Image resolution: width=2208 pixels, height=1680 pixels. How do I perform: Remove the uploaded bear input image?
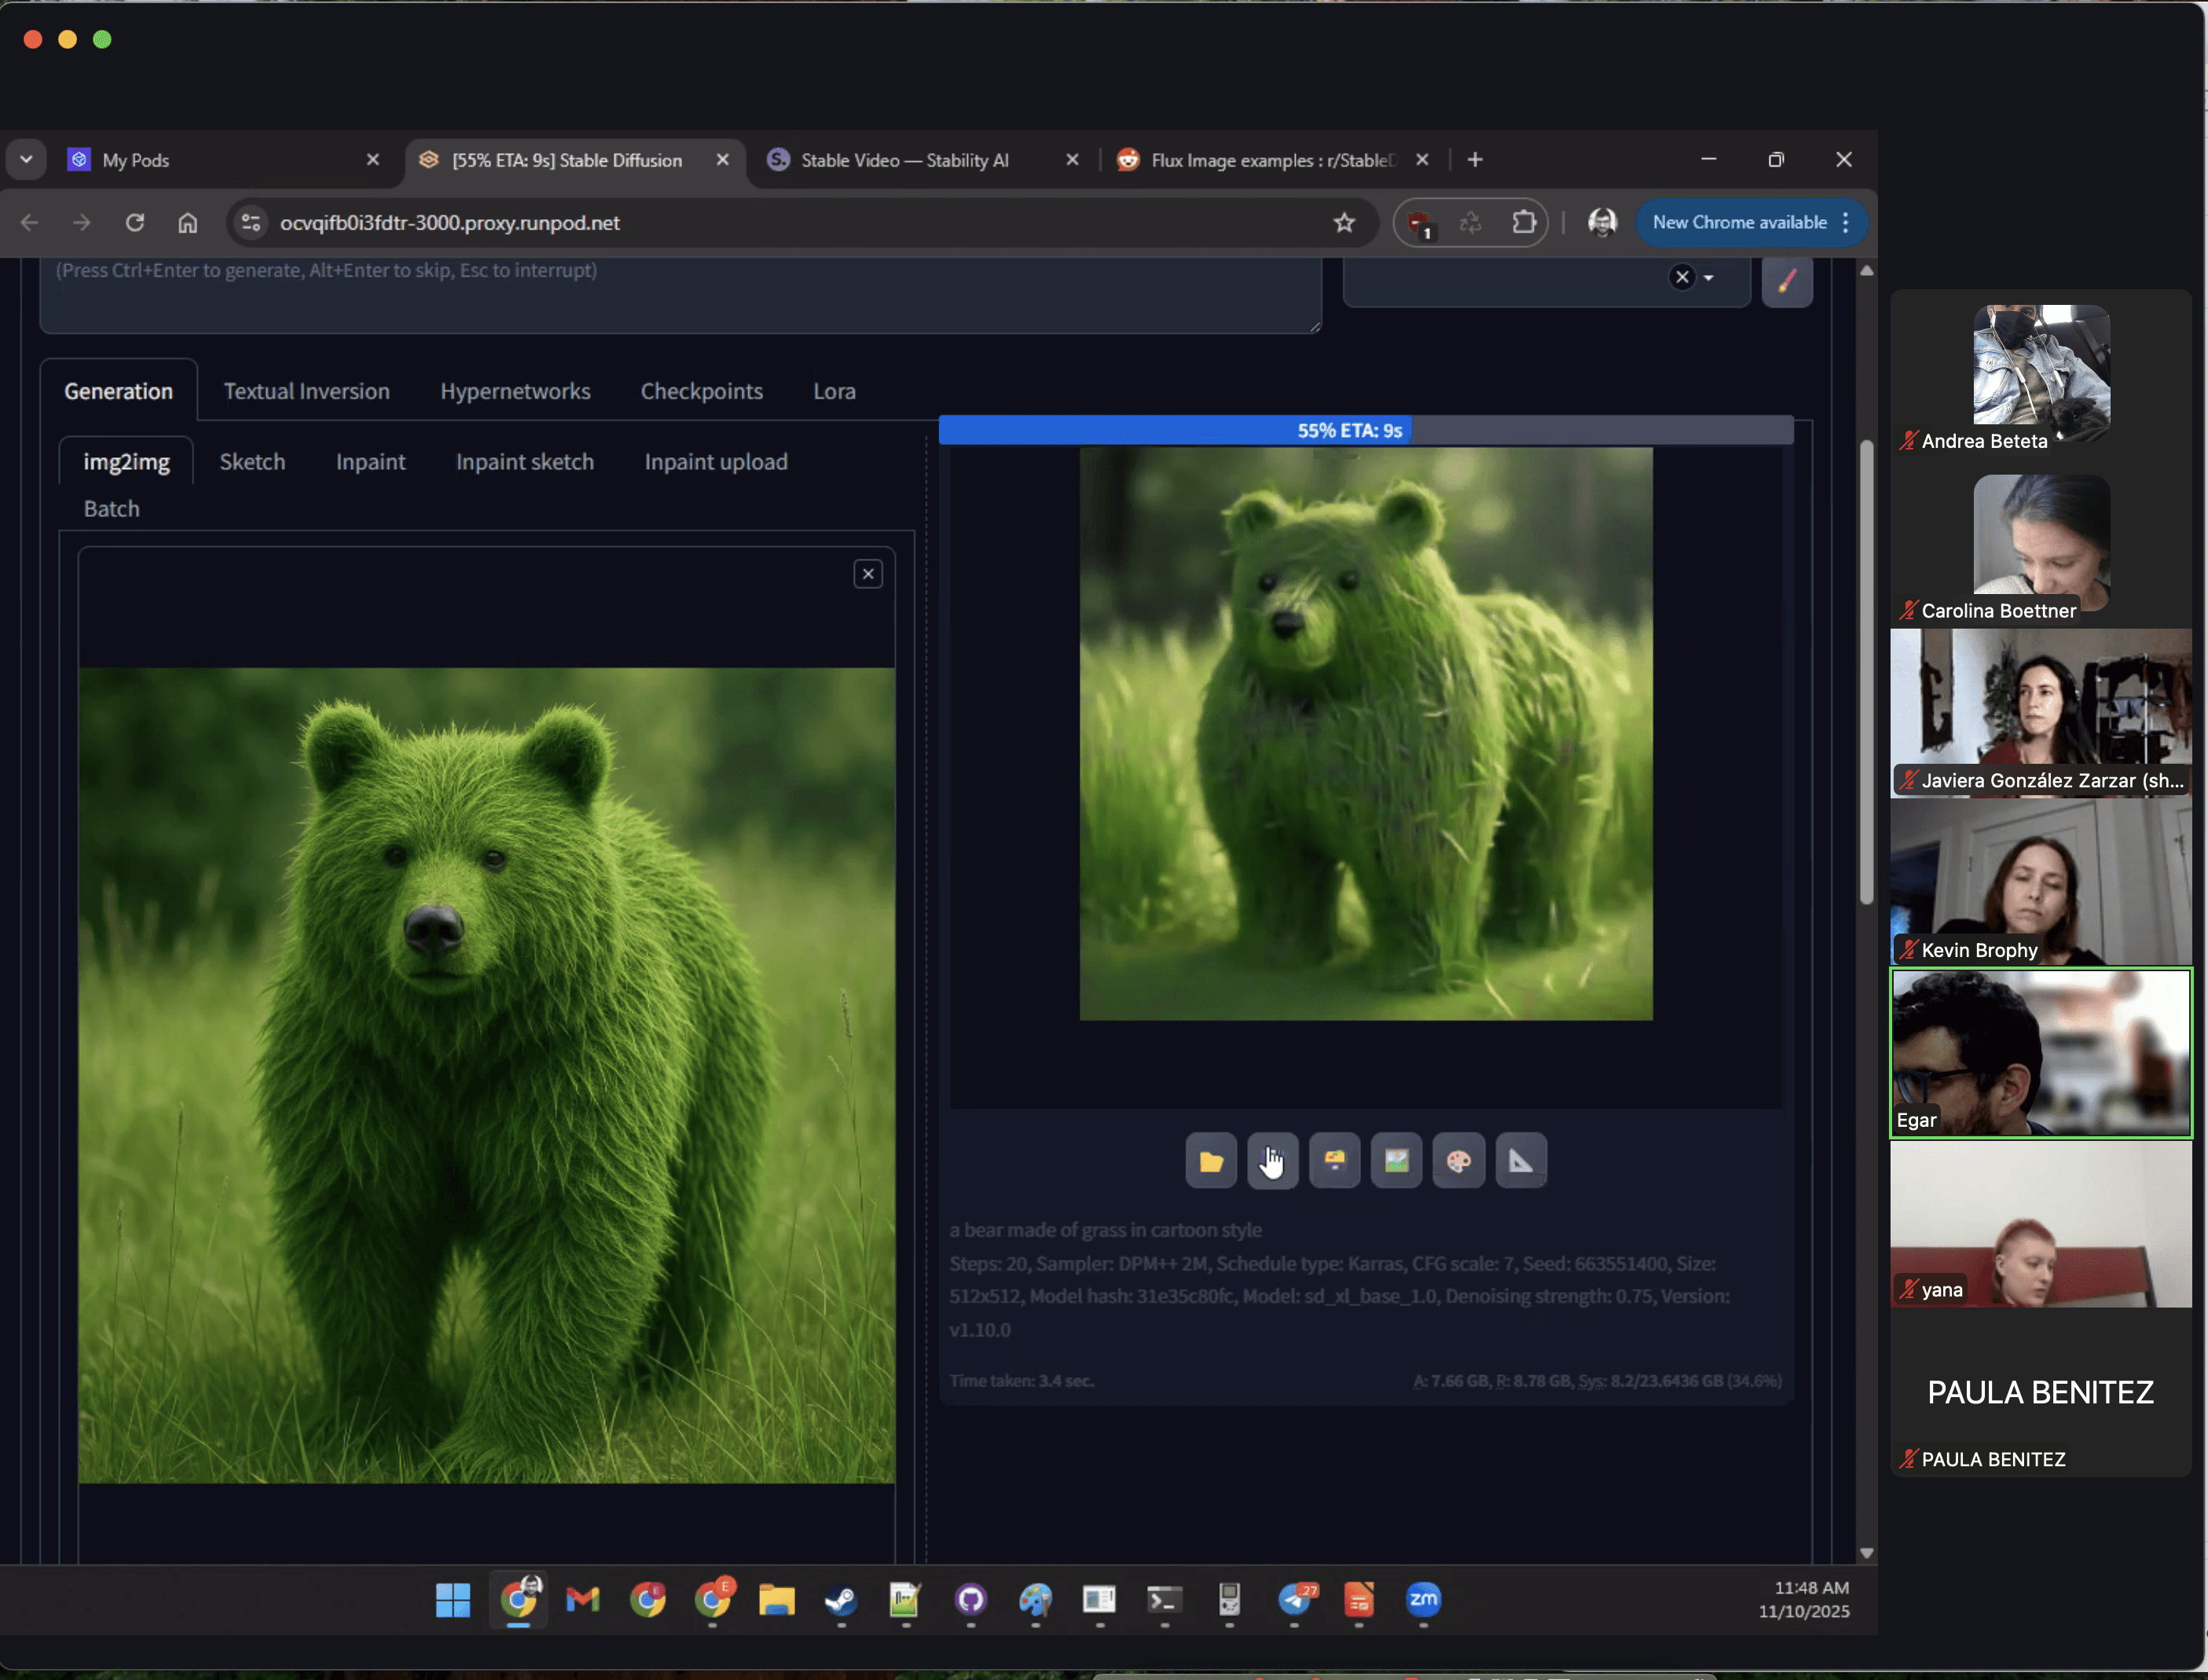pyautogui.click(x=868, y=574)
